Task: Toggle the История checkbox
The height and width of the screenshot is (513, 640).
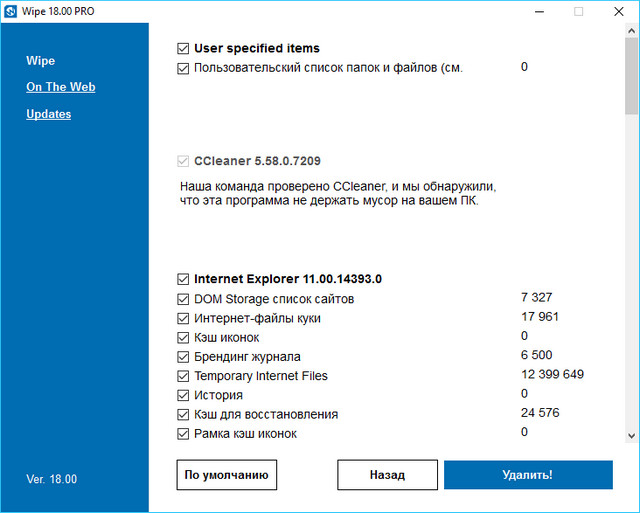Action: (182, 395)
